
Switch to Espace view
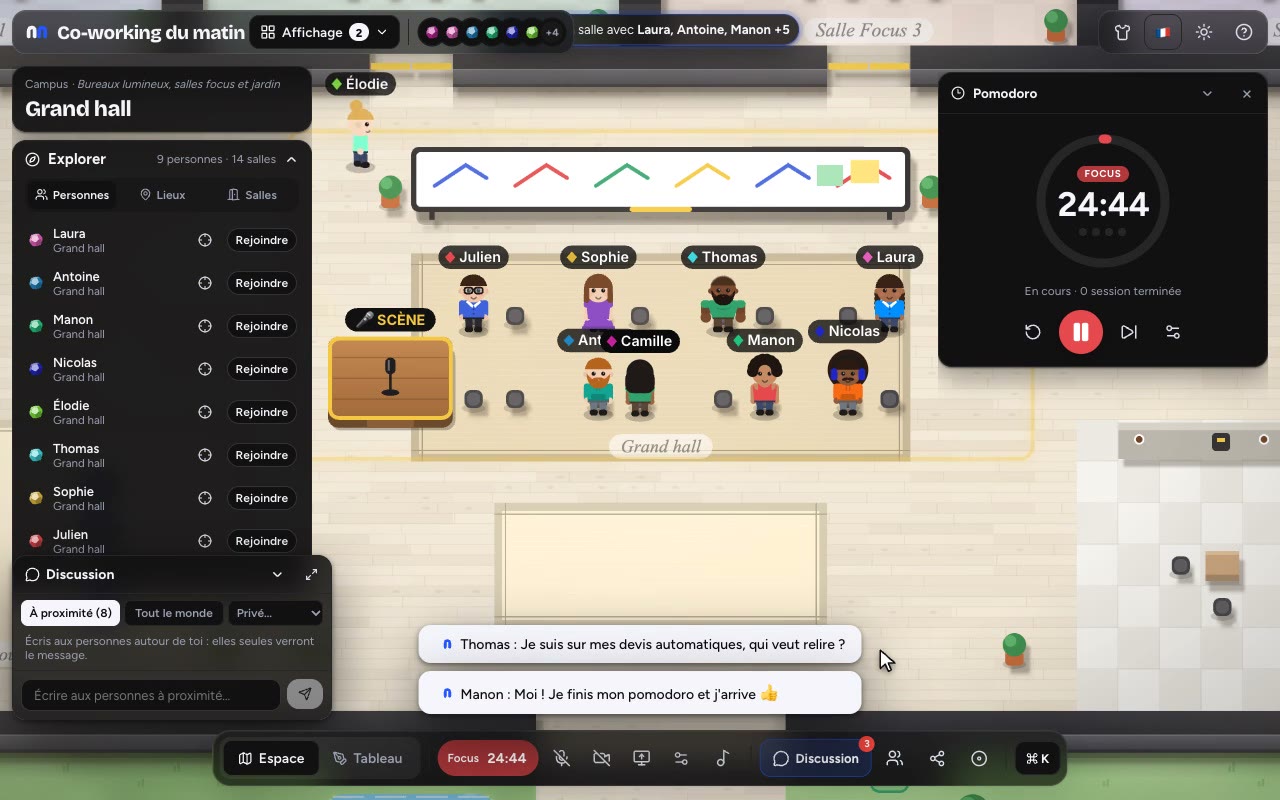(271, 758)
